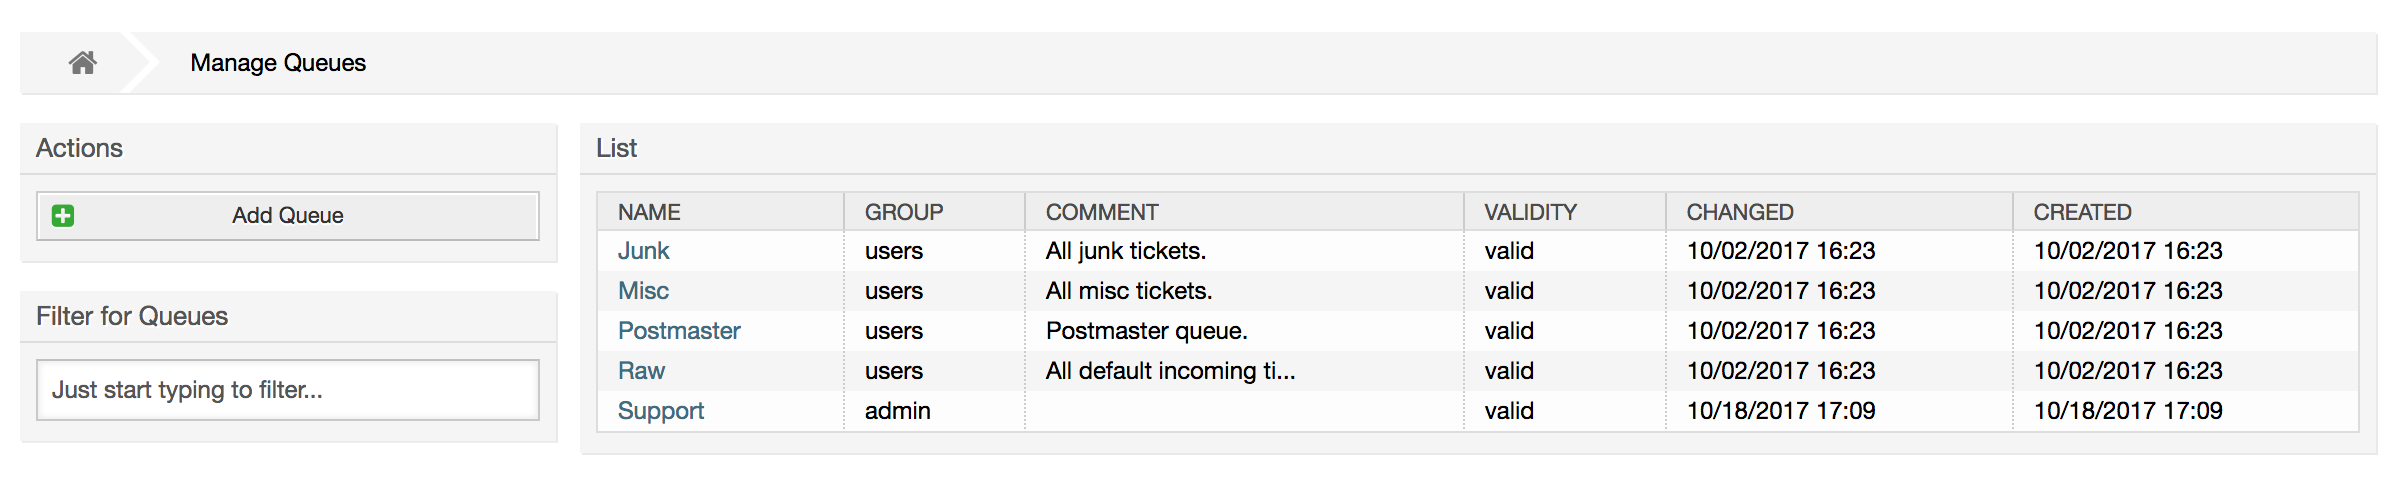Click Manage Queues breadcrumb item
This screenshot has height=497, width=2400.
tap(278, 63)
